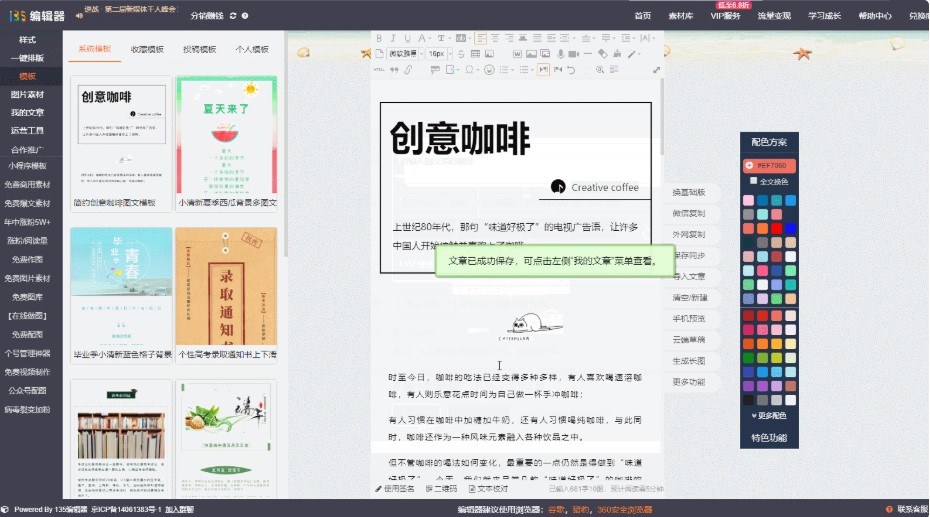Select the 夏天来了 watermelon template thumbnail
The image size is (930, 517).
pyautogui.click(x=227, y=136)
